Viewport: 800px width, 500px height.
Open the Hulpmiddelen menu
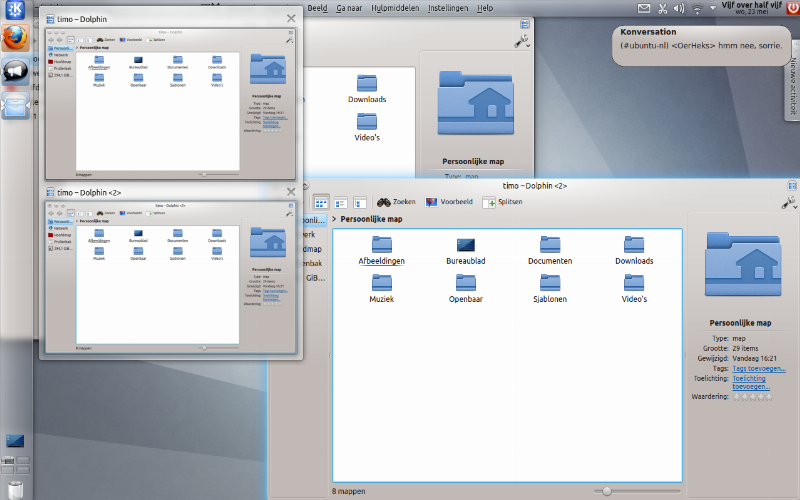click(395, 8)
